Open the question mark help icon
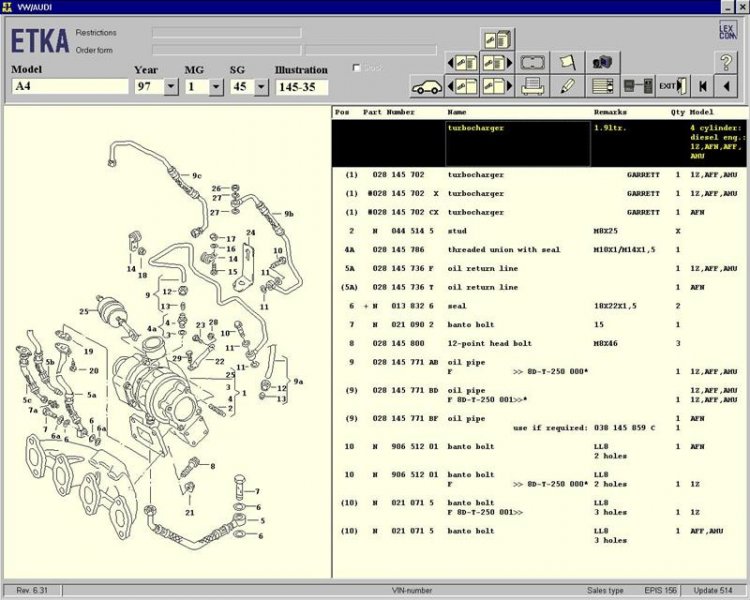 (x=727, y=62)
